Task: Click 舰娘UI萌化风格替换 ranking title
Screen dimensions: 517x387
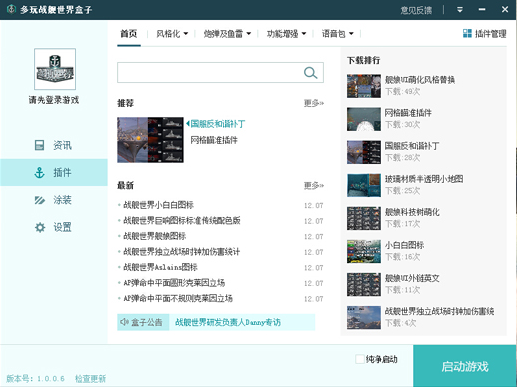Action: tap(420, 80)
